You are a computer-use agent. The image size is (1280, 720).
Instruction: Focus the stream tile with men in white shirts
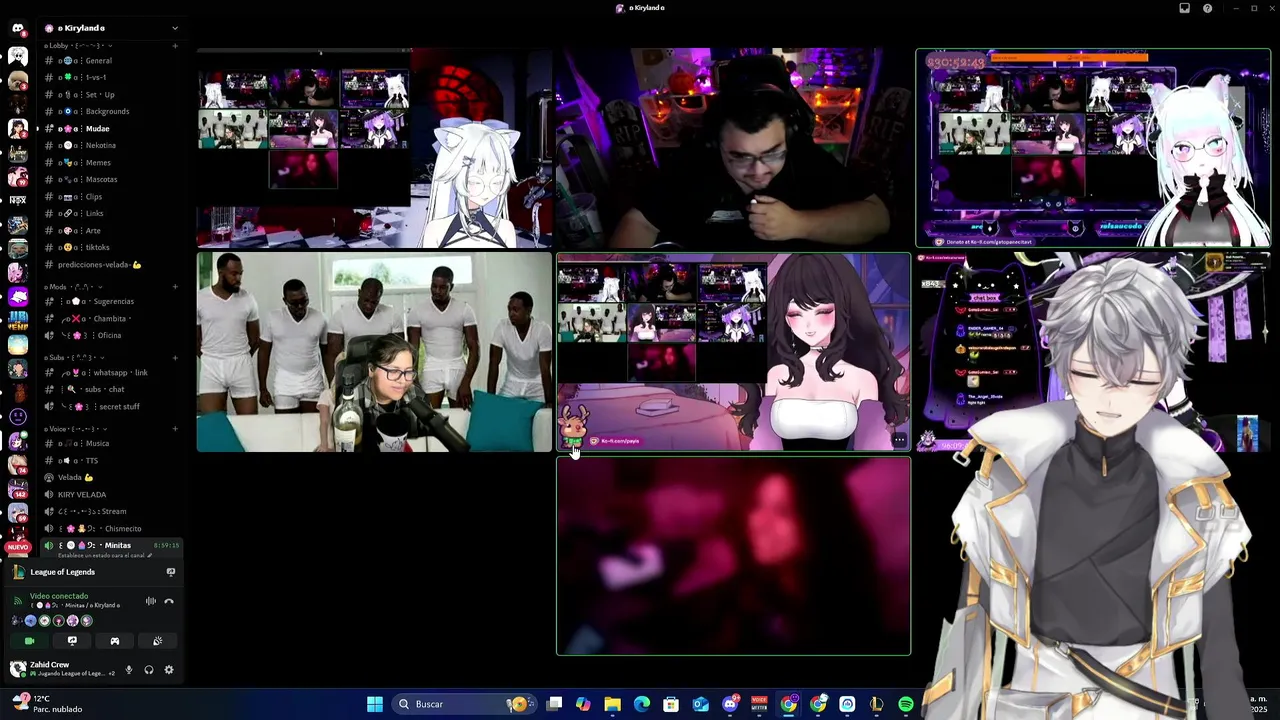point(374,352)
